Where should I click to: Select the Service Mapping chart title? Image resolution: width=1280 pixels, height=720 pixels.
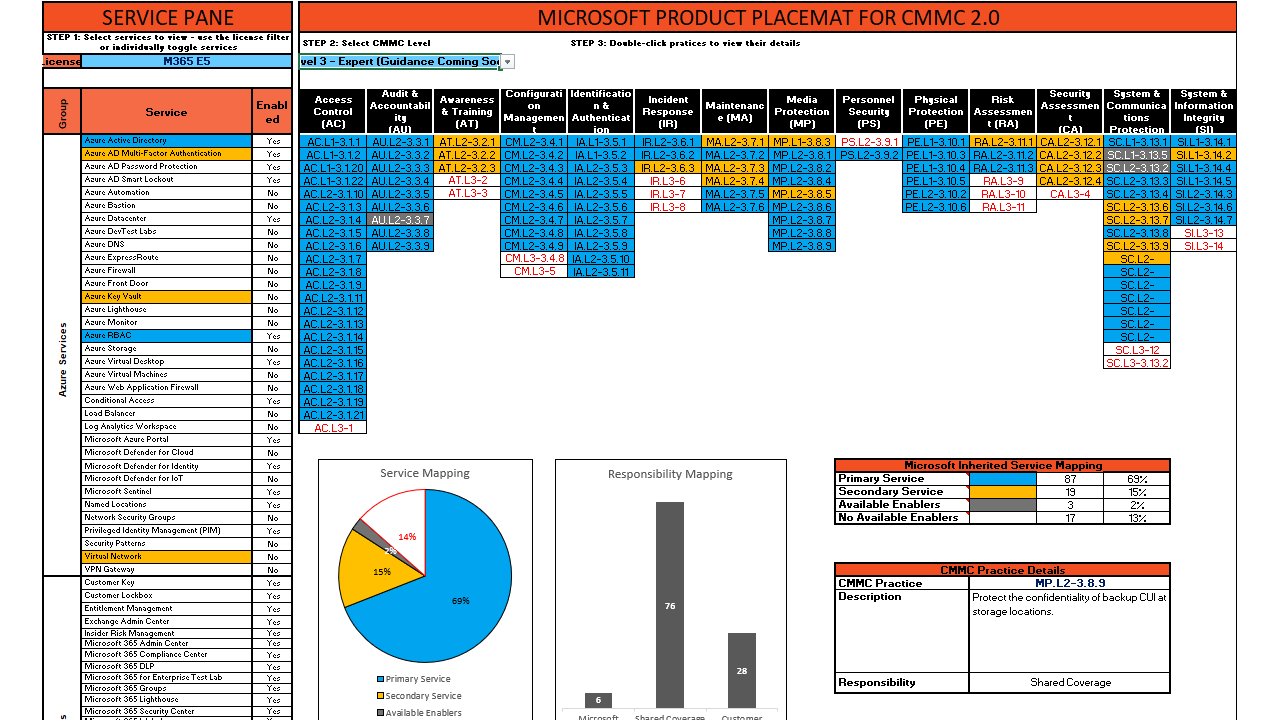424,473
